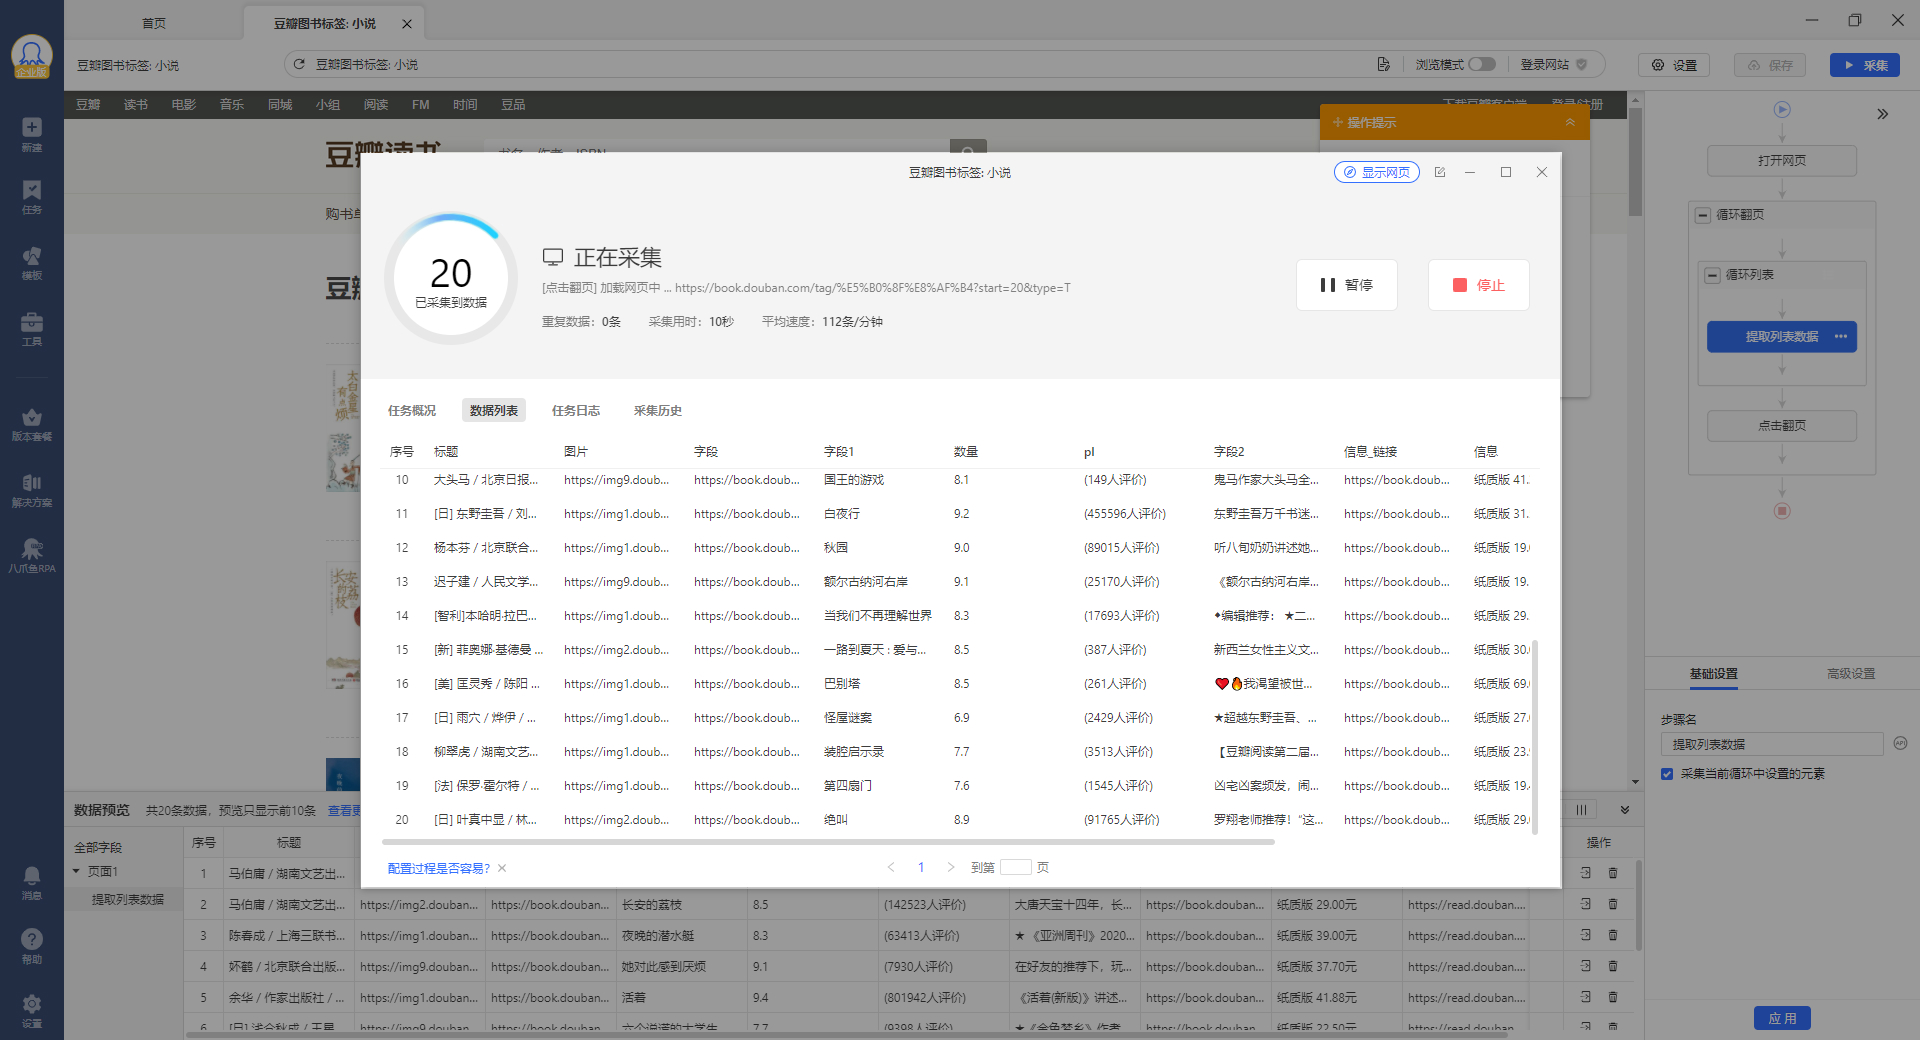Collapse the 操作提示 panel

click(x=1570, y=122)
